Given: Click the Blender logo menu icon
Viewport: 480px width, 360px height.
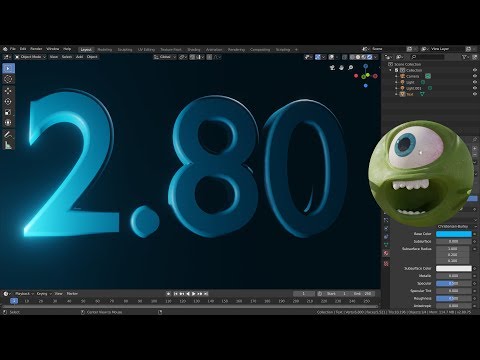Looking at the screenshot, I should [x=5, y=49].
